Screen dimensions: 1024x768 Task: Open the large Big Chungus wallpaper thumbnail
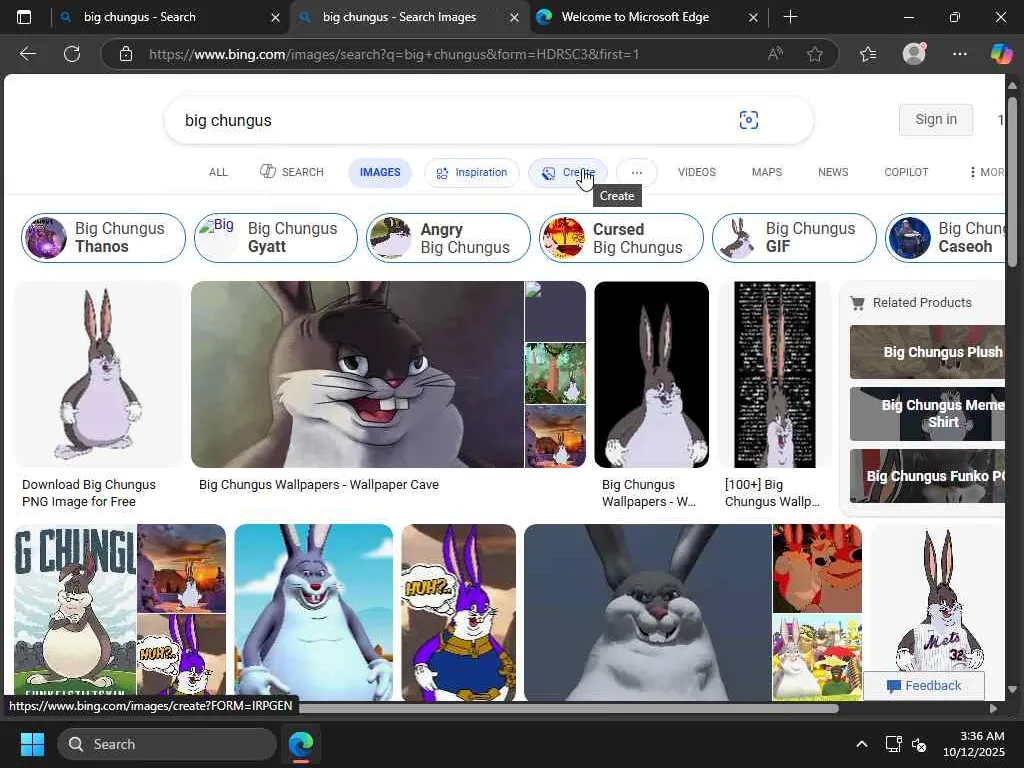pyautogui.click(x=357, y=374)
